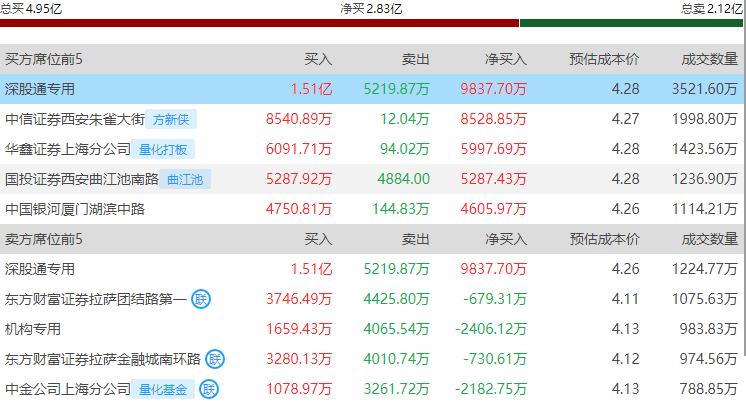Click sell amount 4425.80万

click(x=396, y=299)
